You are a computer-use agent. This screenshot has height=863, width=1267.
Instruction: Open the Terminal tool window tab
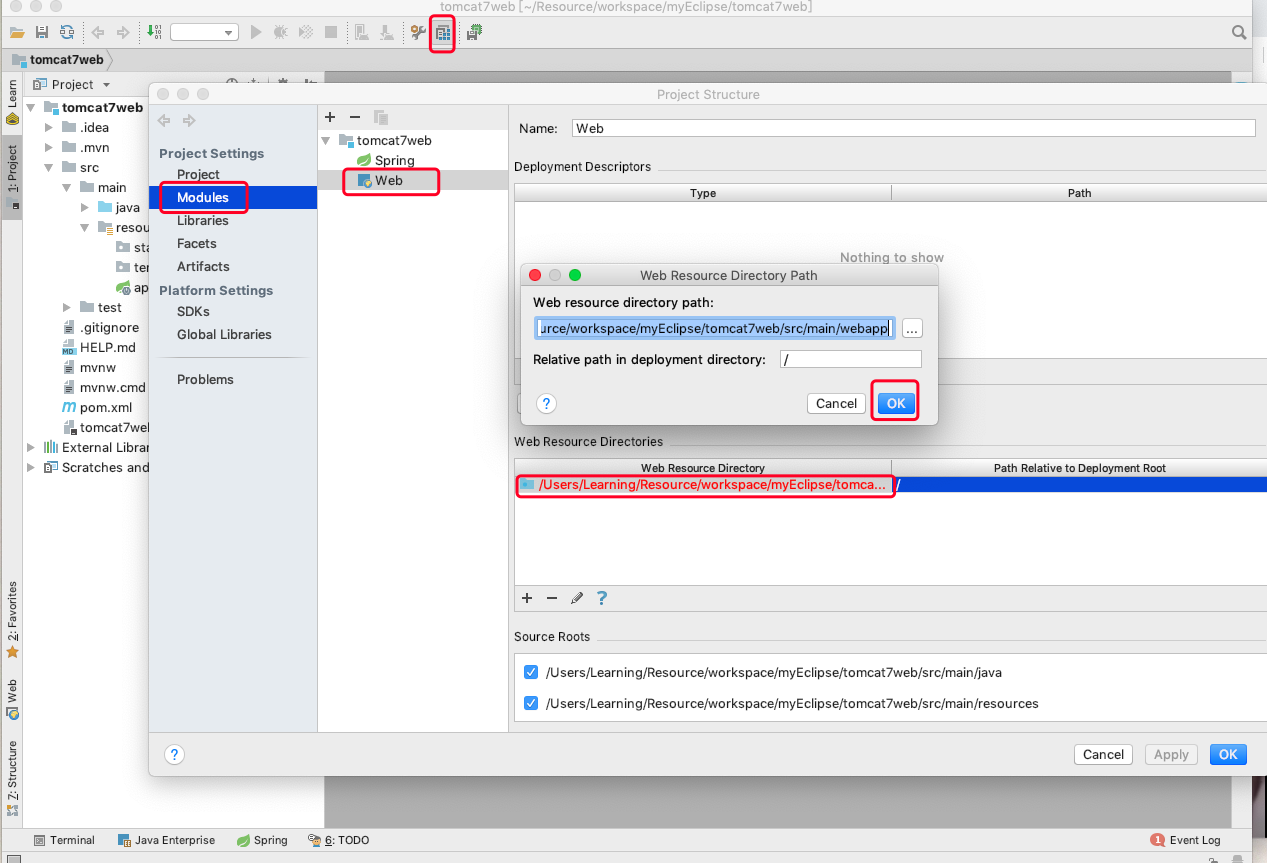pyautogui.click(x=64, y=840)
